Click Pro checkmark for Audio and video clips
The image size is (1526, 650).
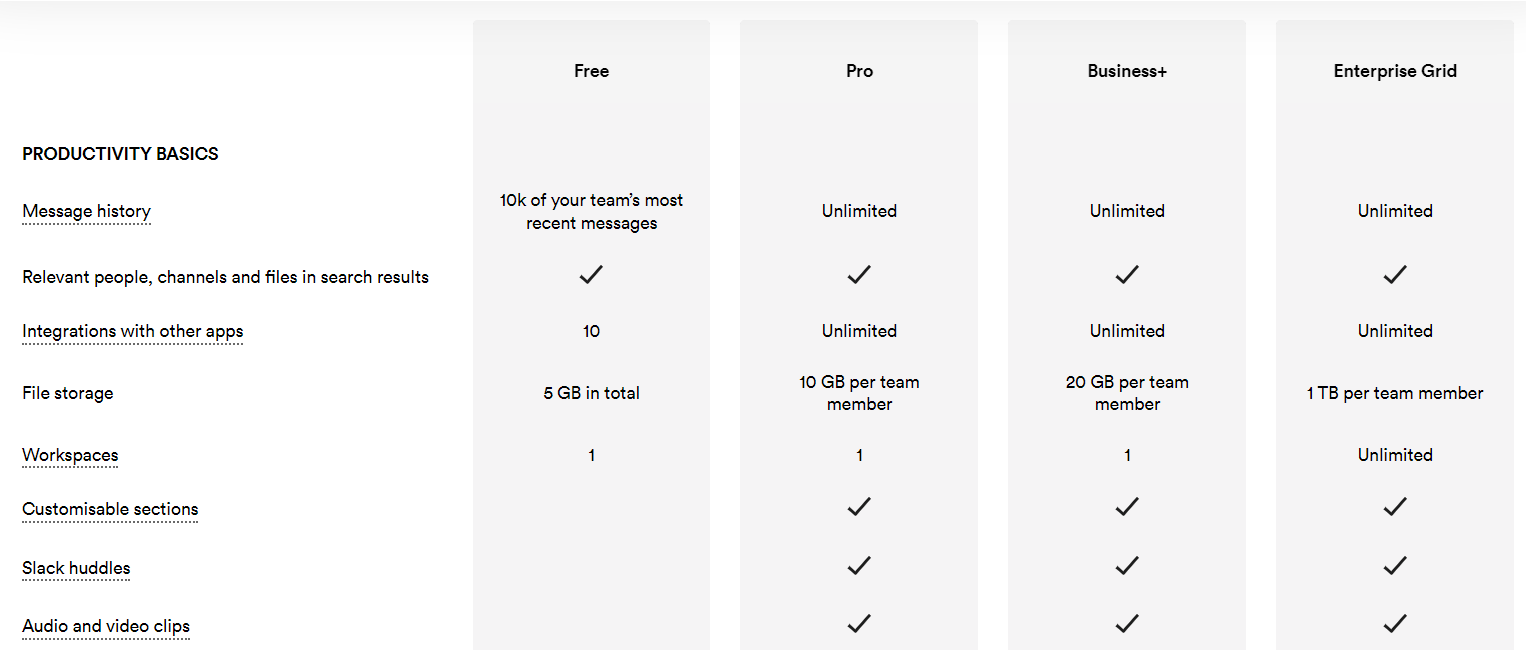(x=859, y=624)
